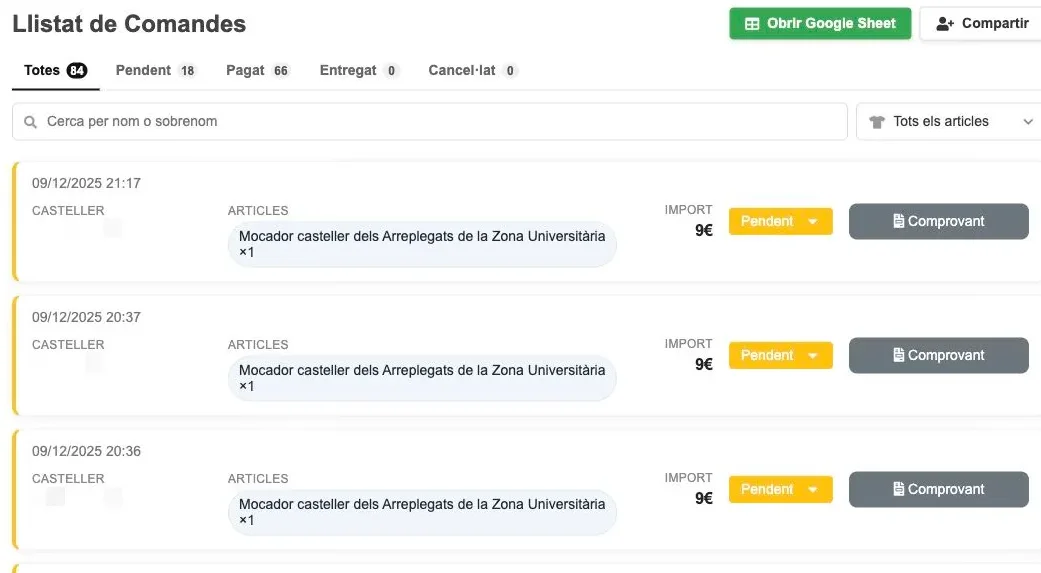The width and height of the screenshot is (1041, 573).
Task: Open the Cancel·lat tab
Action: pos(473,70)
